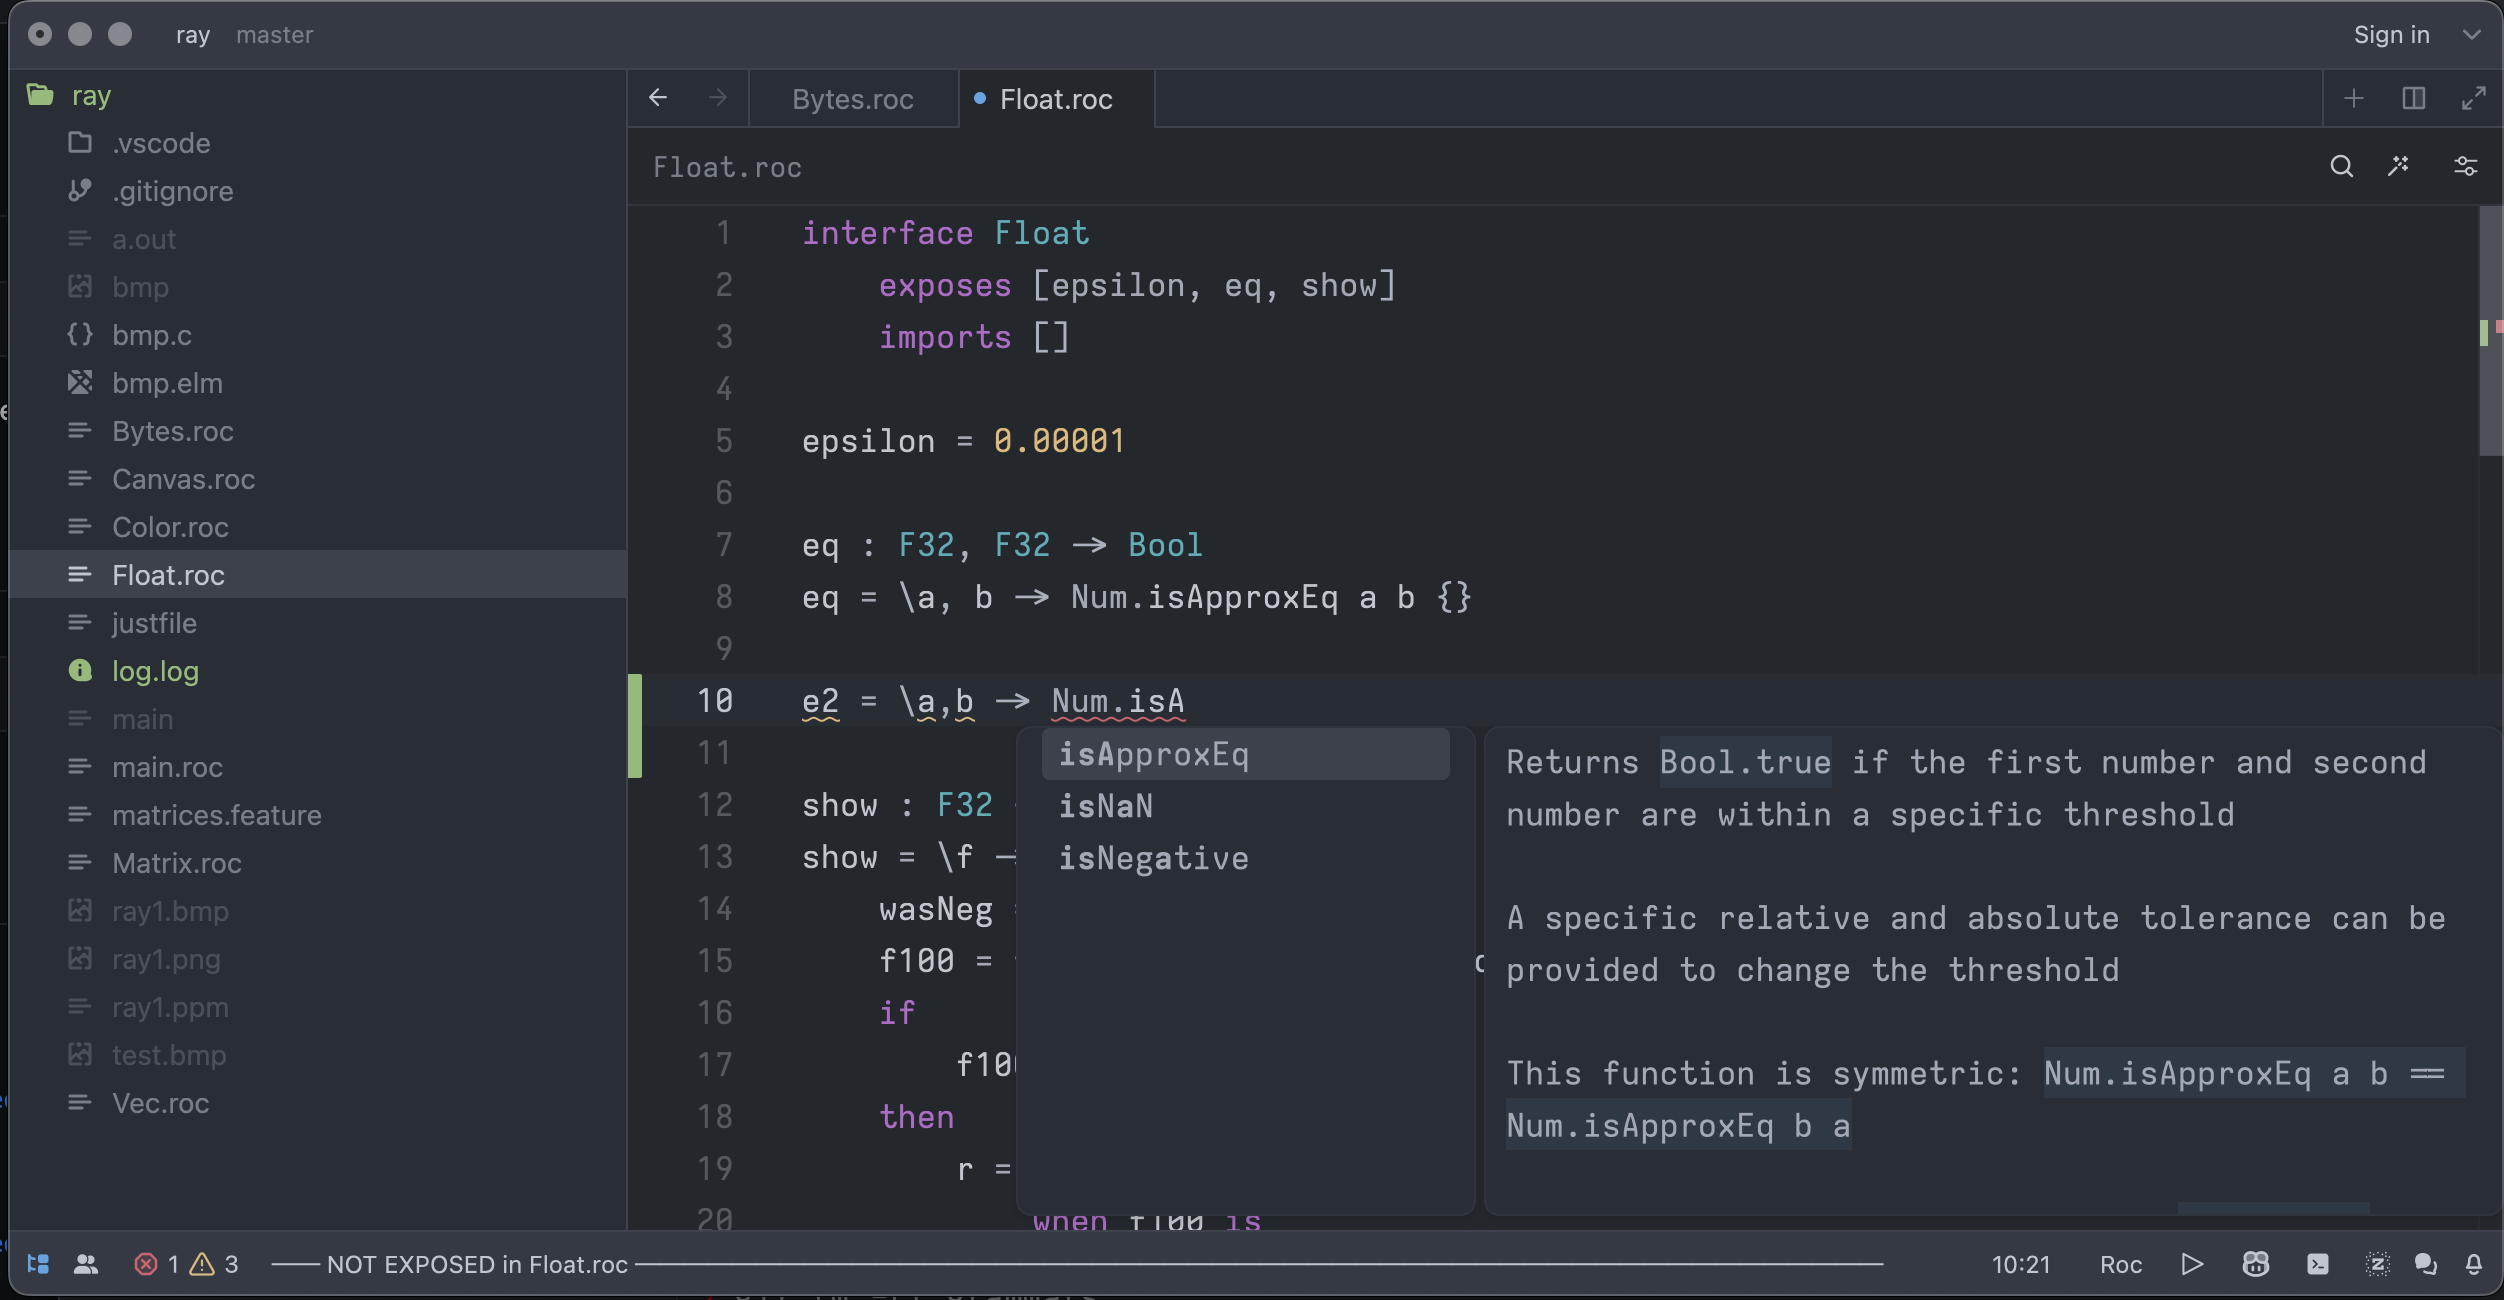Image resolution: width=2504 pixels, height=1300 pixels.
Task: Collapse the ray root folder in project tree
Action: [x=318, y=95]
